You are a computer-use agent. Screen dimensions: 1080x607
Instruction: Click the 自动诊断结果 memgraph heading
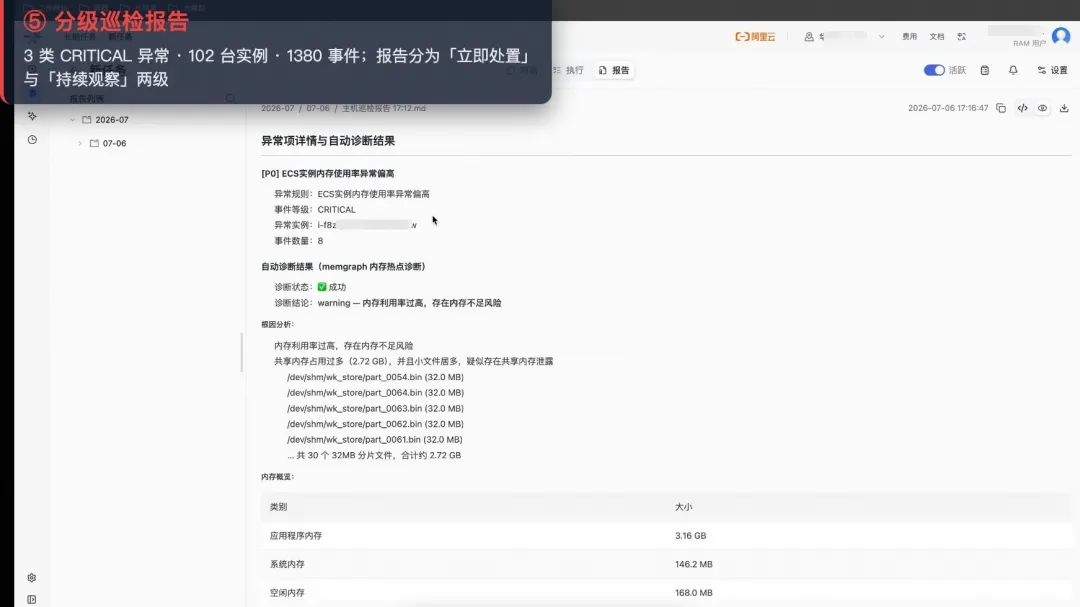click(343, 267)
